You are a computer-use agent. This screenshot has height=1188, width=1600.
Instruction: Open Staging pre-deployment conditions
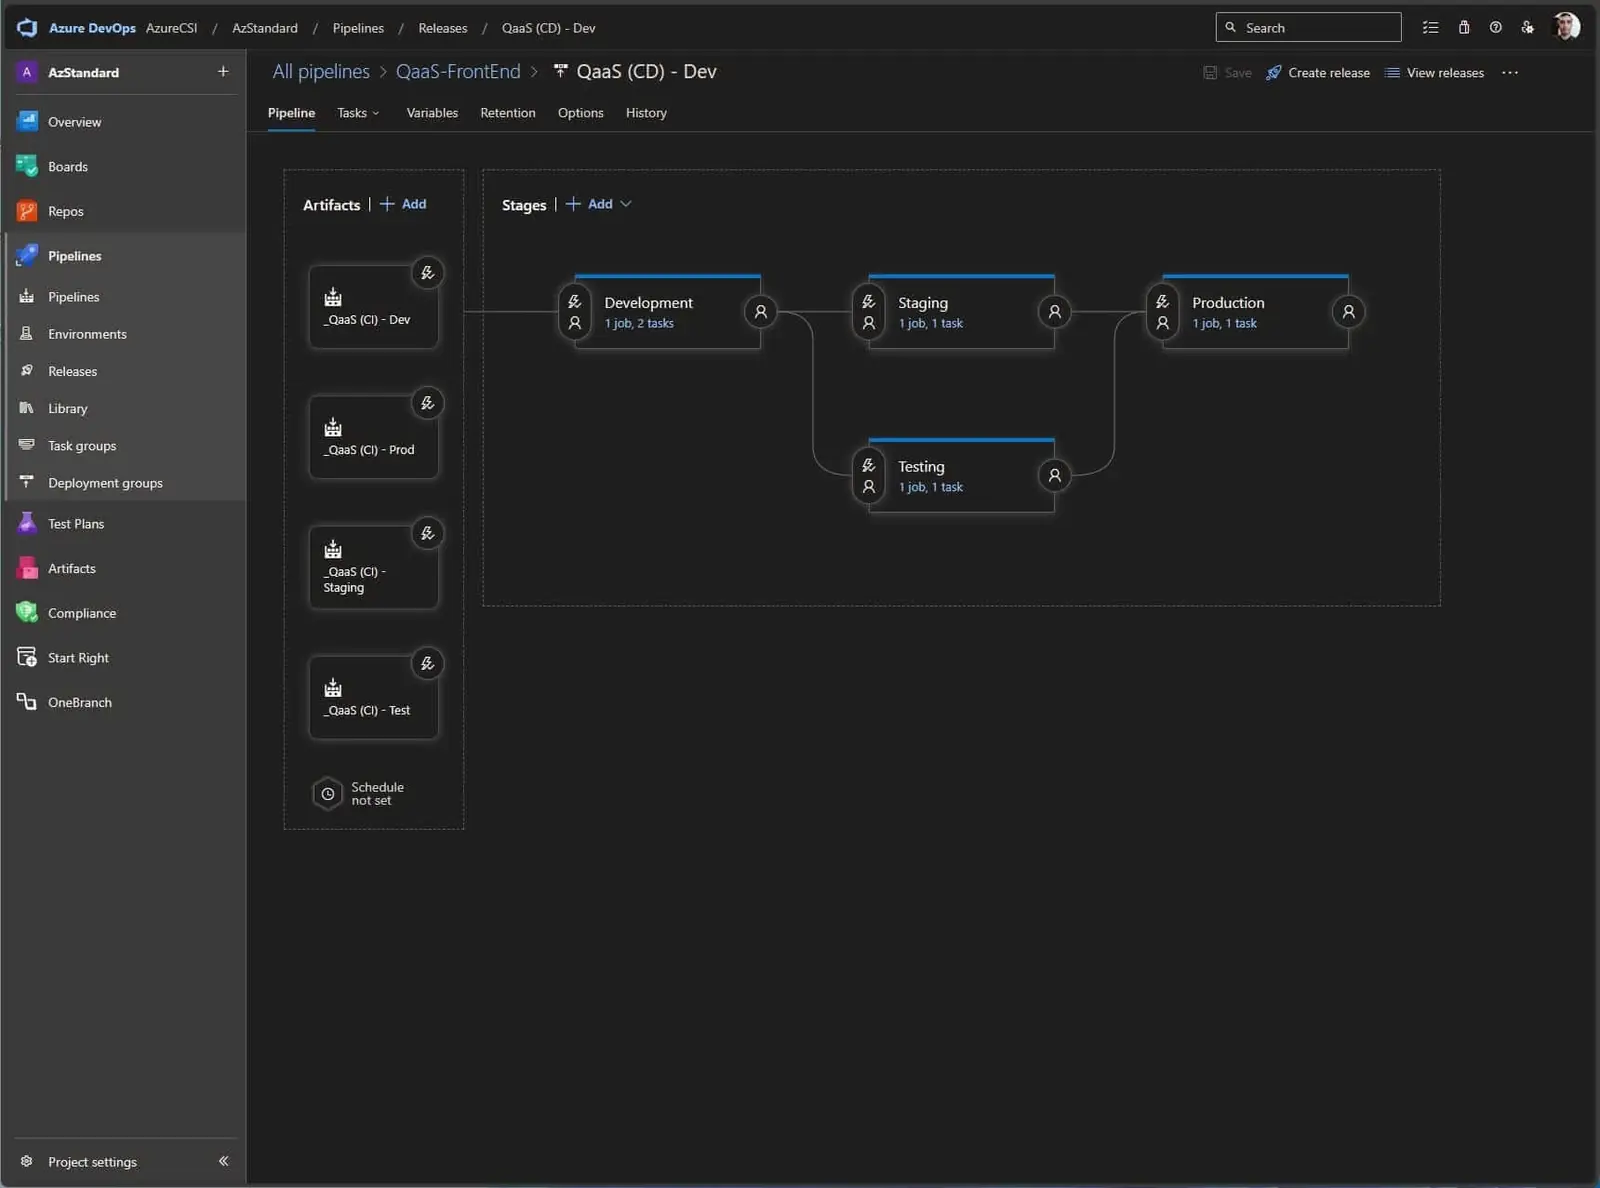pyautogui.click(x=869, y=312)
